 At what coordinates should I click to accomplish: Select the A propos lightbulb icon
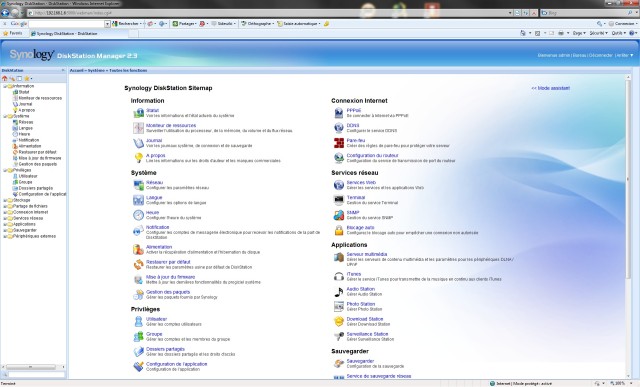click(x=138, y=158)
